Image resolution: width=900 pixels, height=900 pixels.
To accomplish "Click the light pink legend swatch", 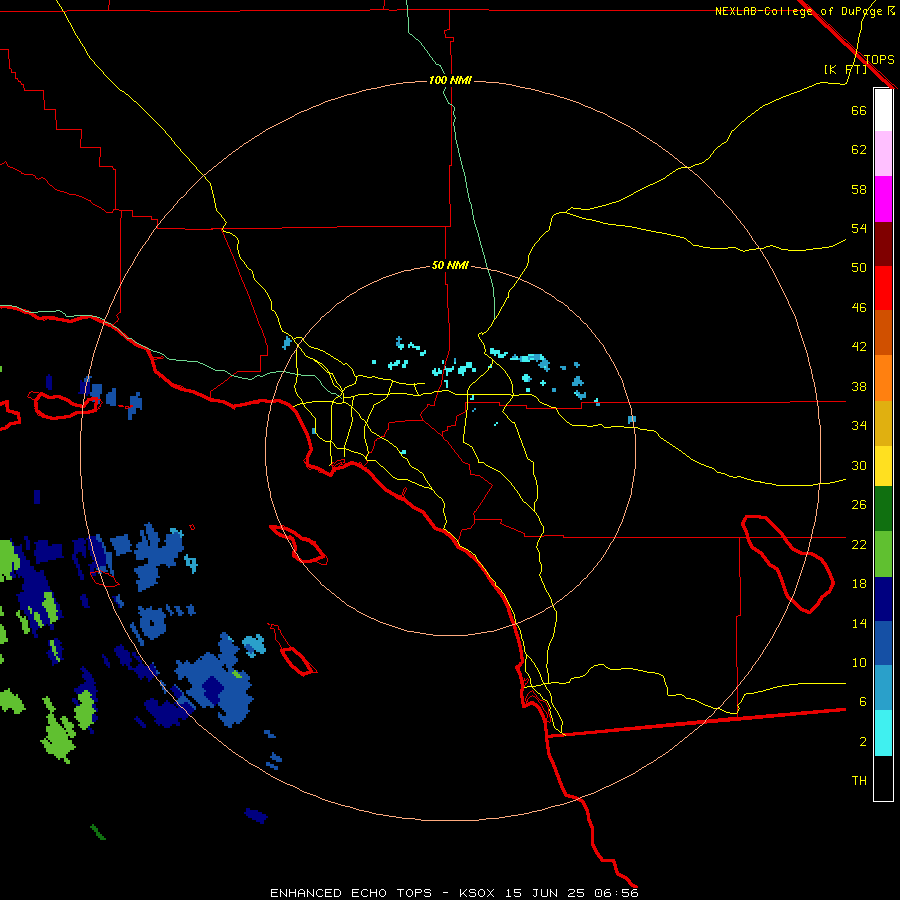I will [883, 154].
